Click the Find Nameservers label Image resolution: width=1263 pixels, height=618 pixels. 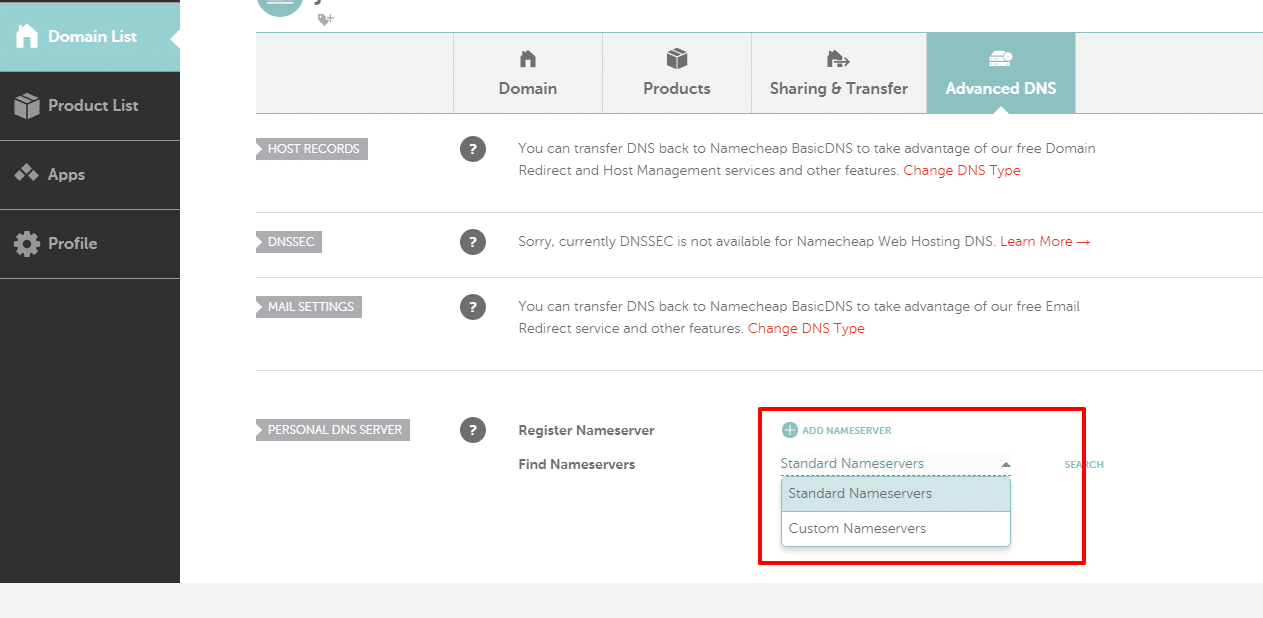(576, 465)
